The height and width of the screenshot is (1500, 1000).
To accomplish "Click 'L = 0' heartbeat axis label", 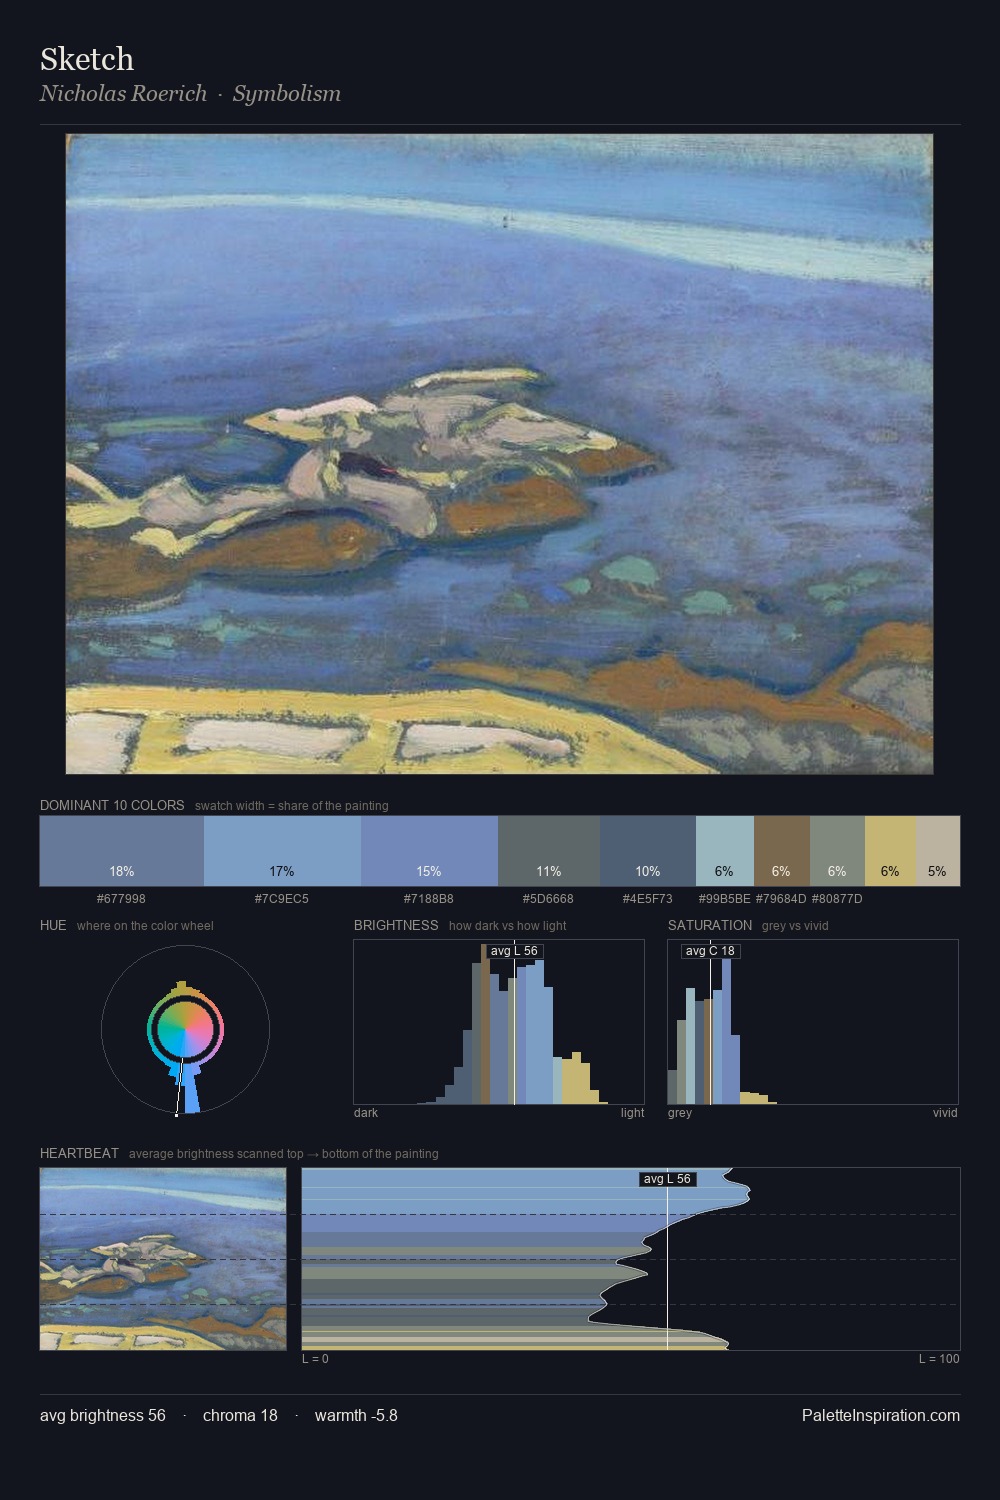I will tap(315, 1359).
